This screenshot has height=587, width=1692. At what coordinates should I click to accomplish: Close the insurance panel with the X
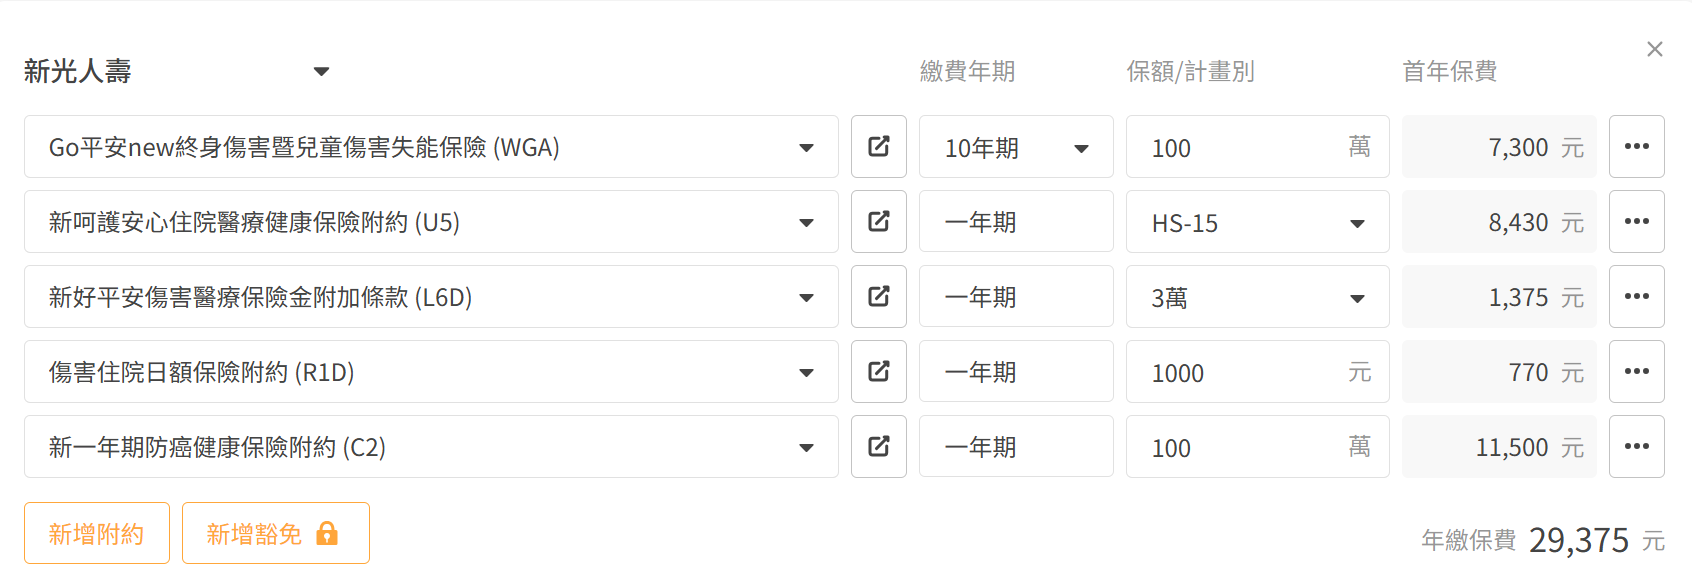(x=1654, y=49)
